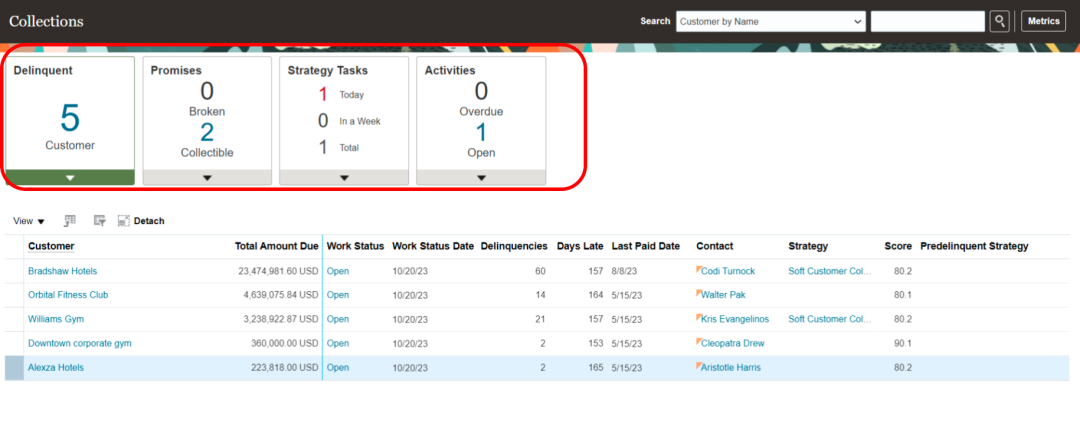Sort by Total Amount Due column header
The height and width of the screenshot is (428, 1080).
[277, 246]
